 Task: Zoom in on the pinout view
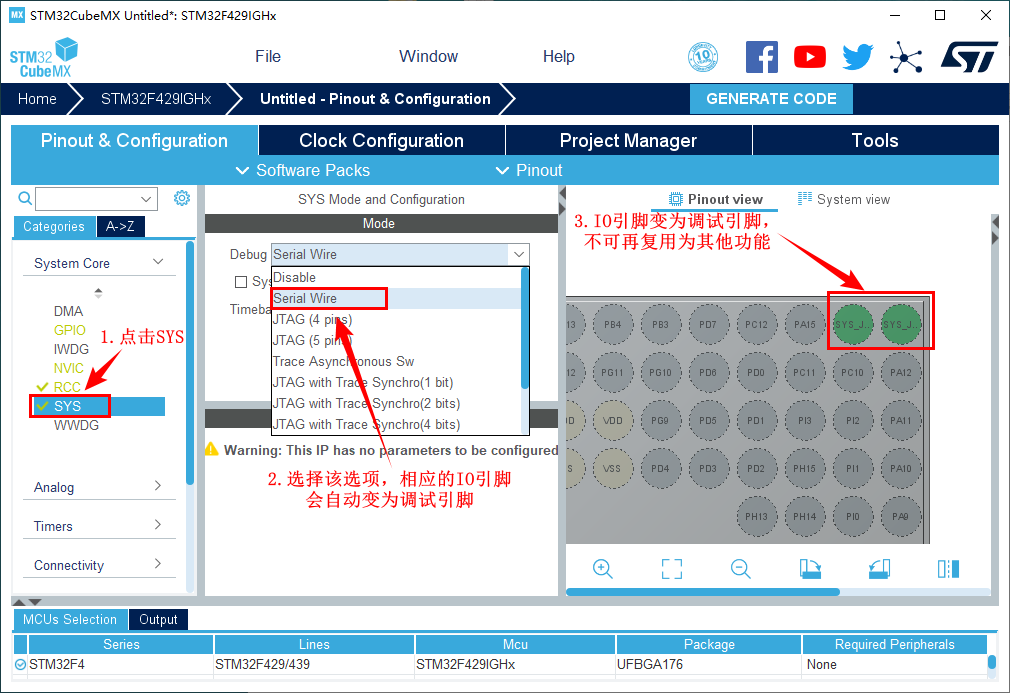pyautogui.click(x=602, y=568)
